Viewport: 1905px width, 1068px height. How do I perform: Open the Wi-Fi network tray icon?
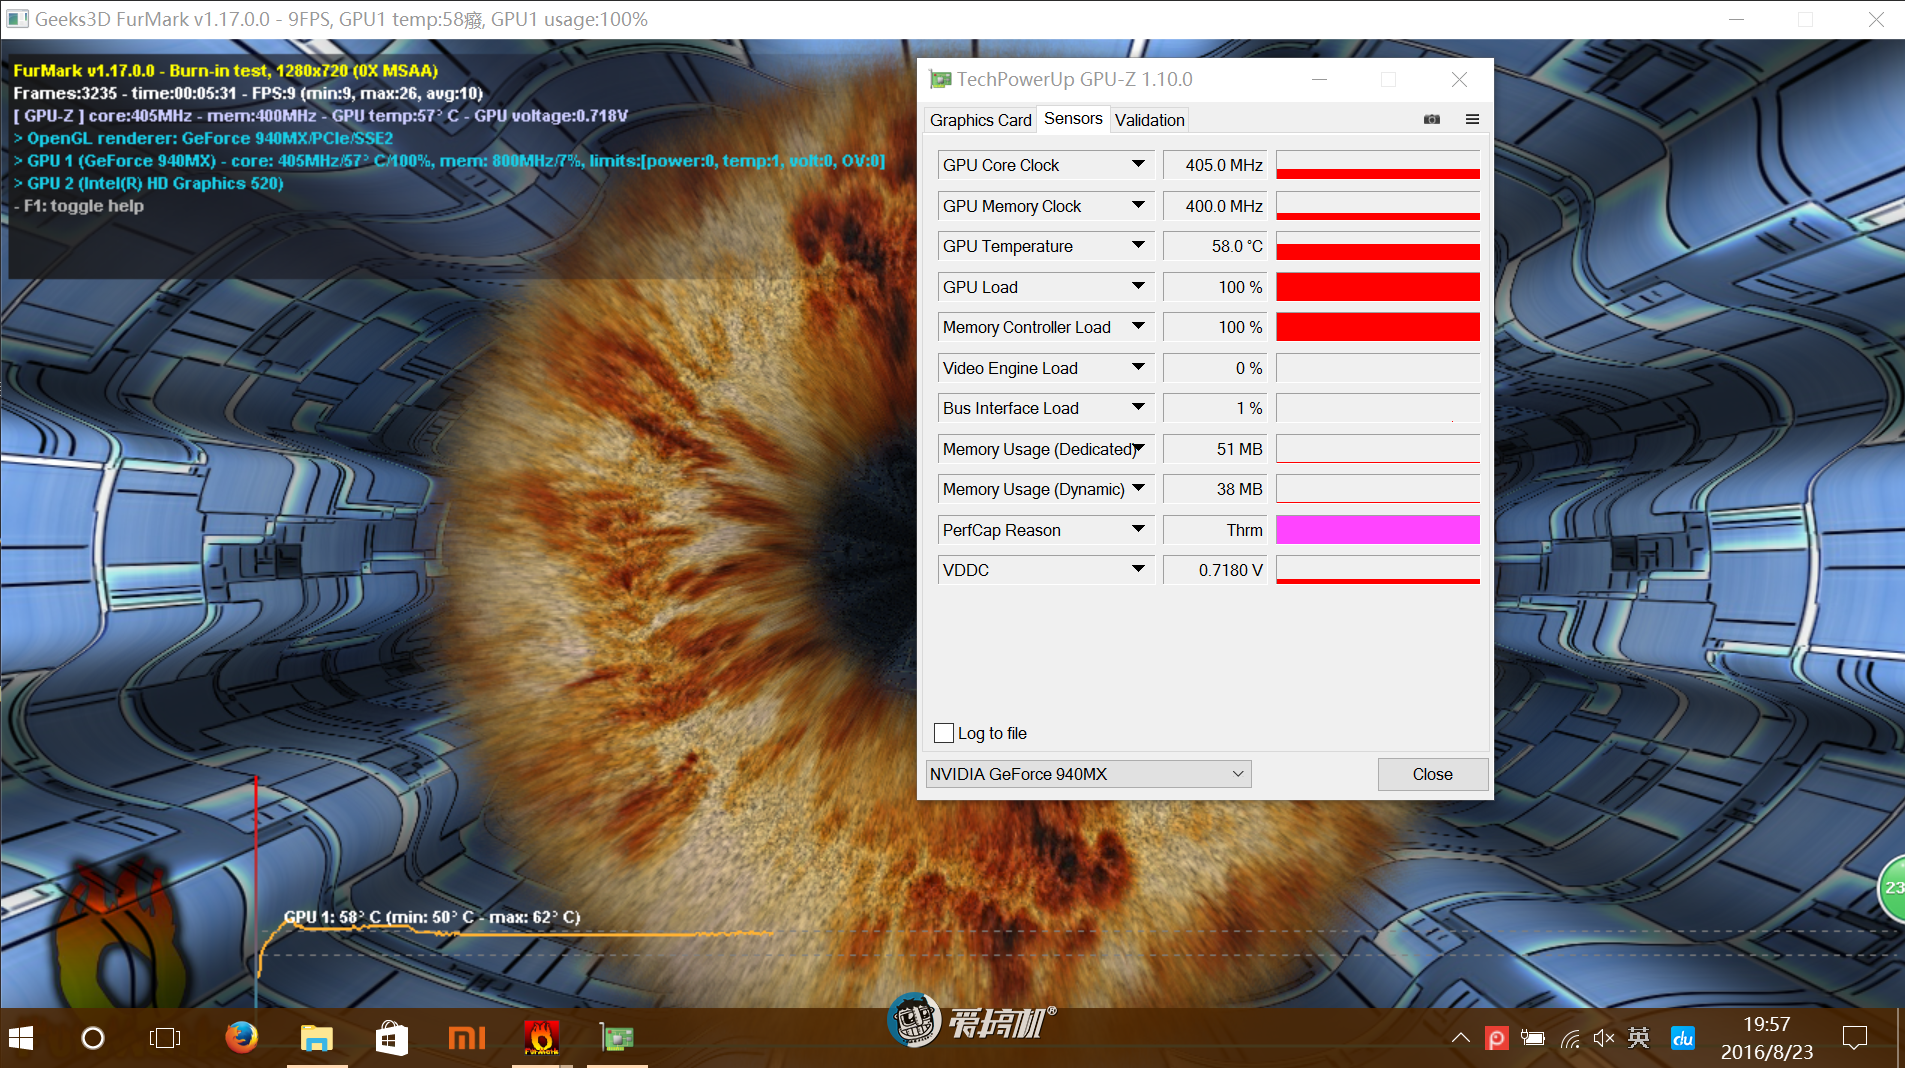pos(1570,1039)
